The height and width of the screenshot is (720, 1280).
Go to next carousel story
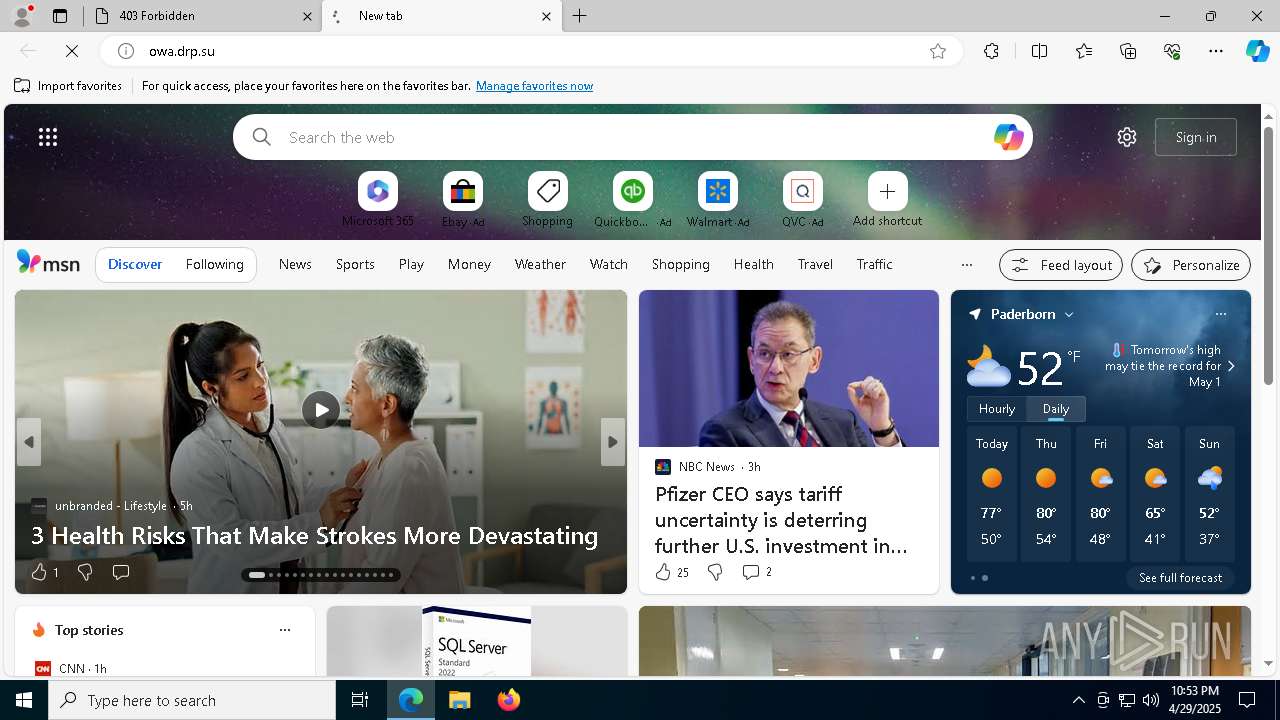613,442
